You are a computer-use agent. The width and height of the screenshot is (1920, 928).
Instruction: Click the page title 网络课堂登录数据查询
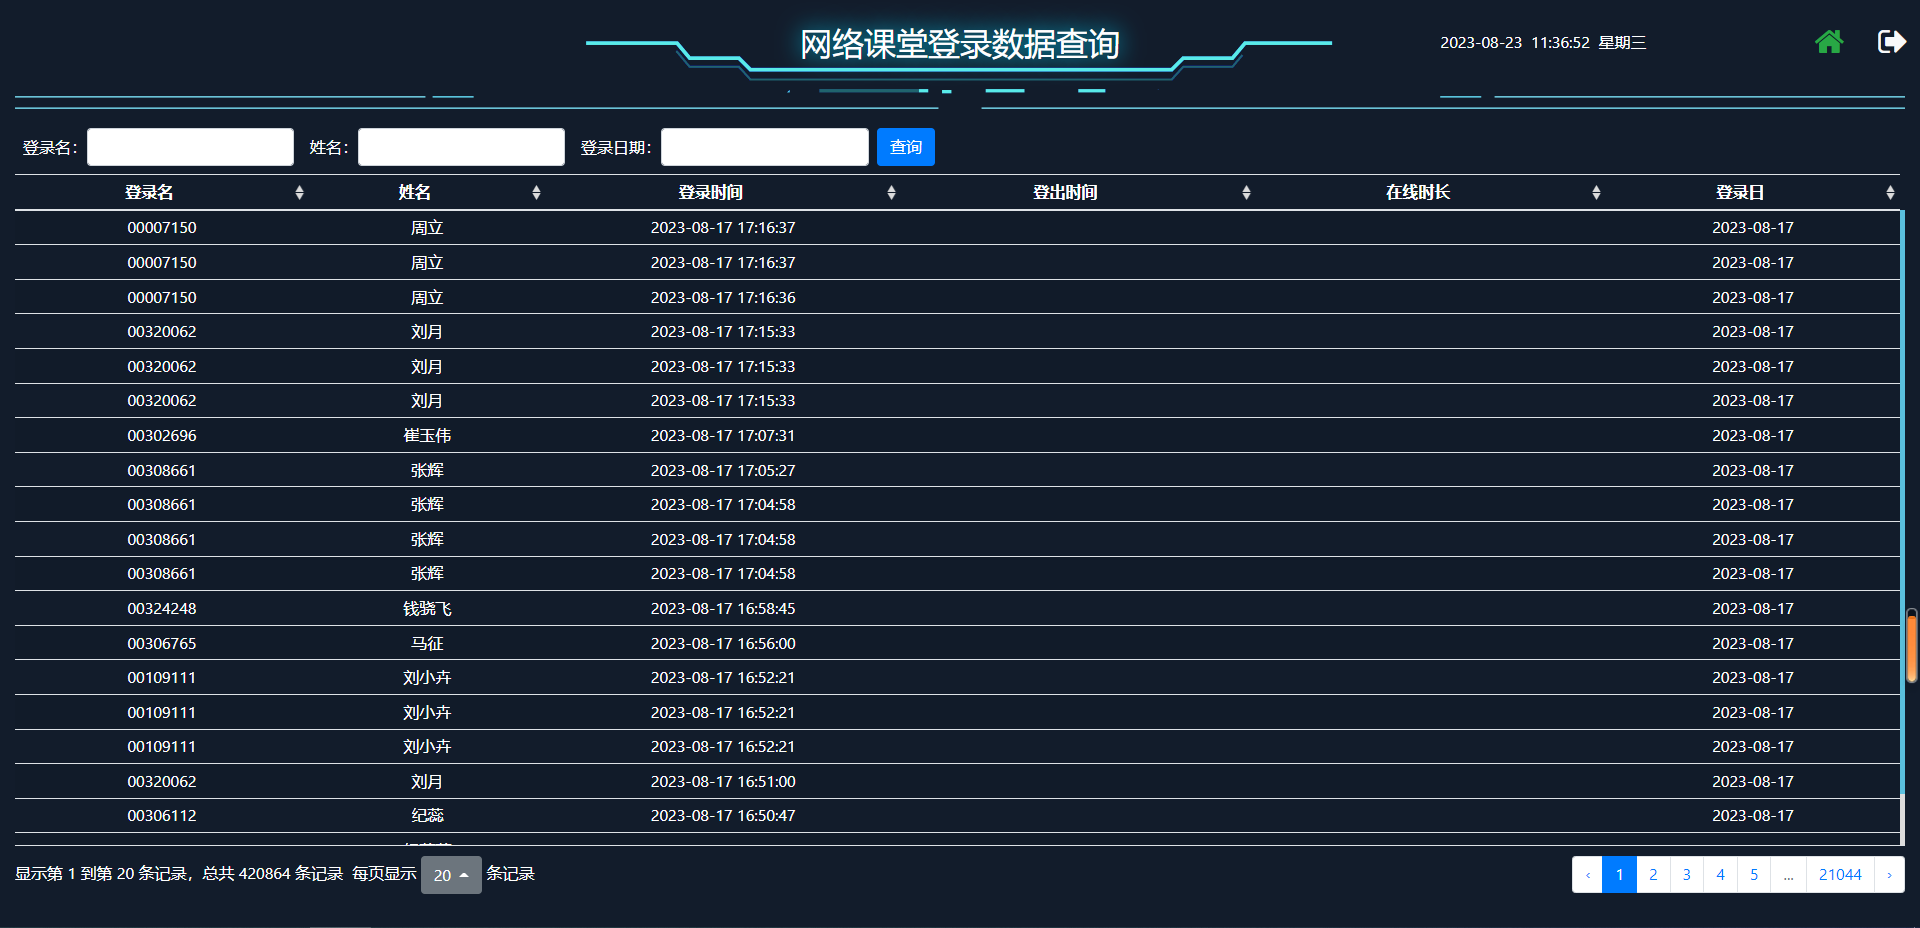959,44
